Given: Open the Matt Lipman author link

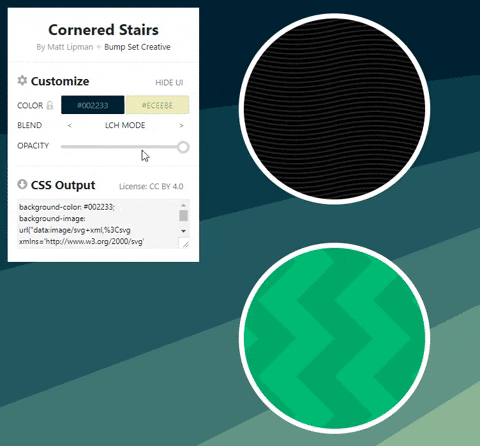Looking at the screenshot, I should pos(70,47).
